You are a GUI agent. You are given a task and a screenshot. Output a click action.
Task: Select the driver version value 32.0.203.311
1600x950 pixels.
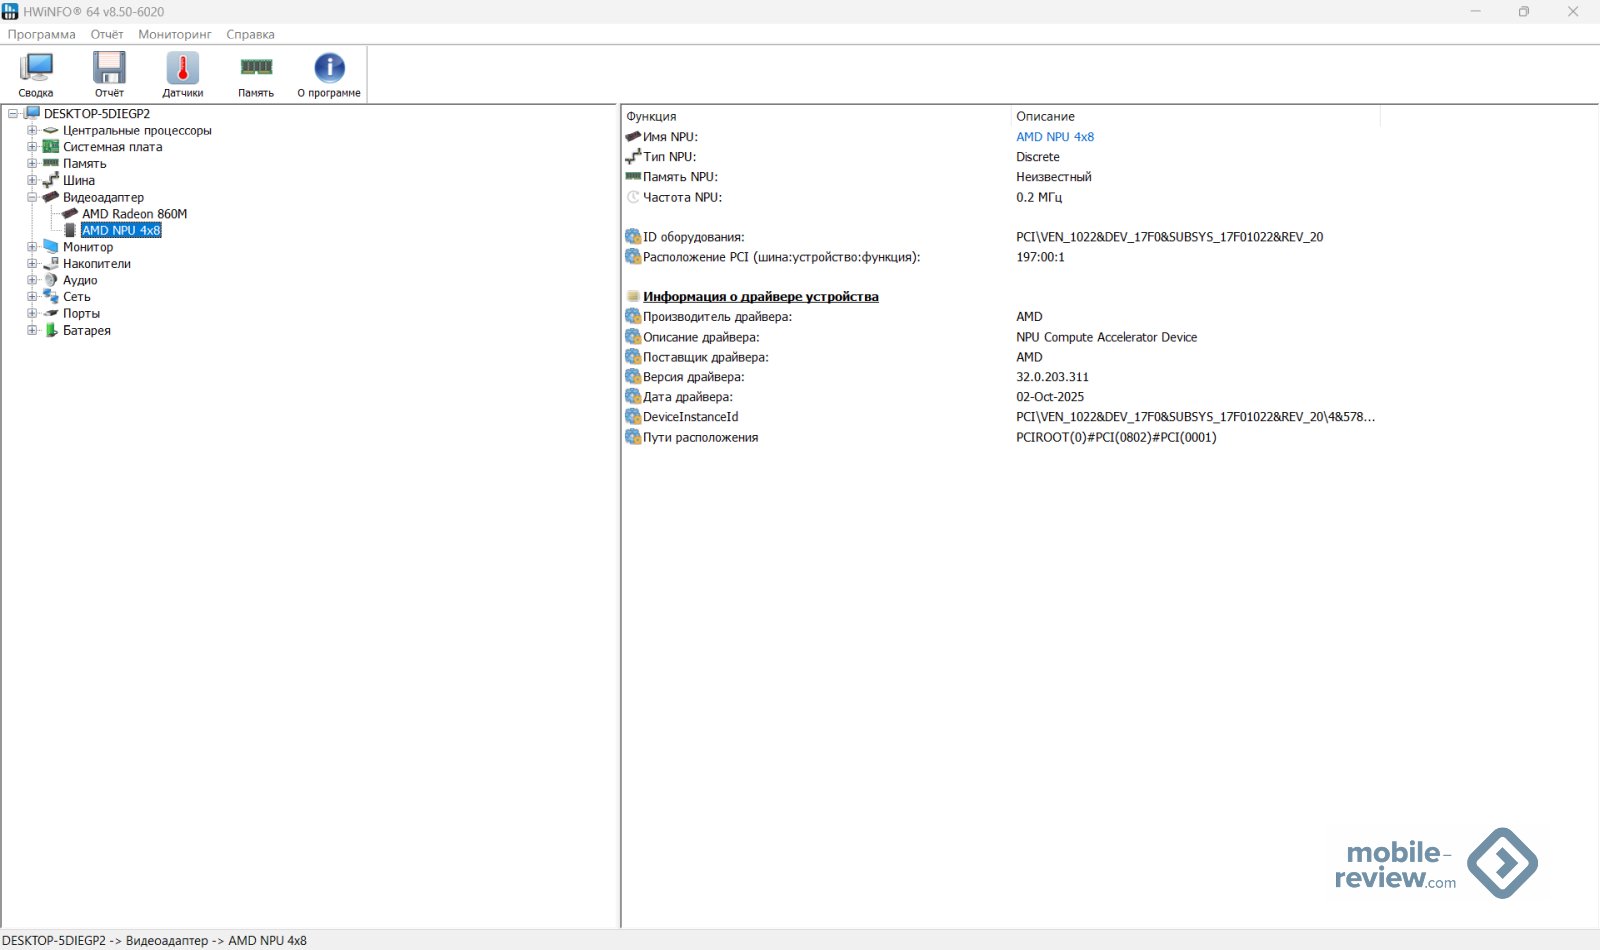tap(1052, 377)
